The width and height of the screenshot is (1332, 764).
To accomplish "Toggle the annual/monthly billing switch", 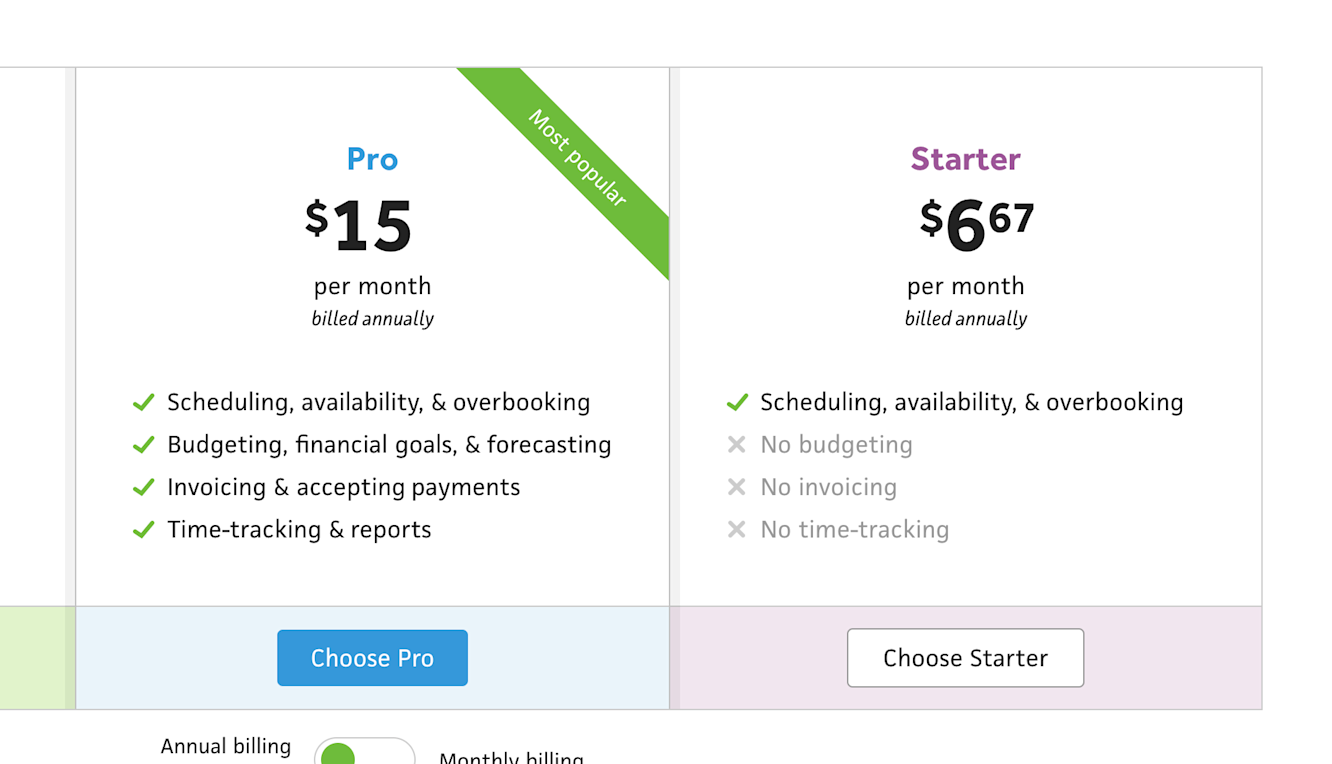I will (364, 752).
